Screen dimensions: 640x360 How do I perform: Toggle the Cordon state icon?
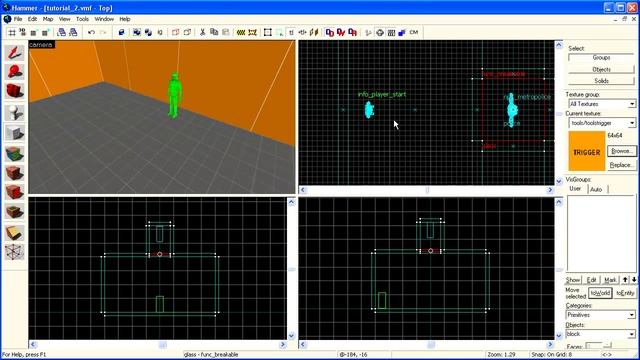(241, 32)
